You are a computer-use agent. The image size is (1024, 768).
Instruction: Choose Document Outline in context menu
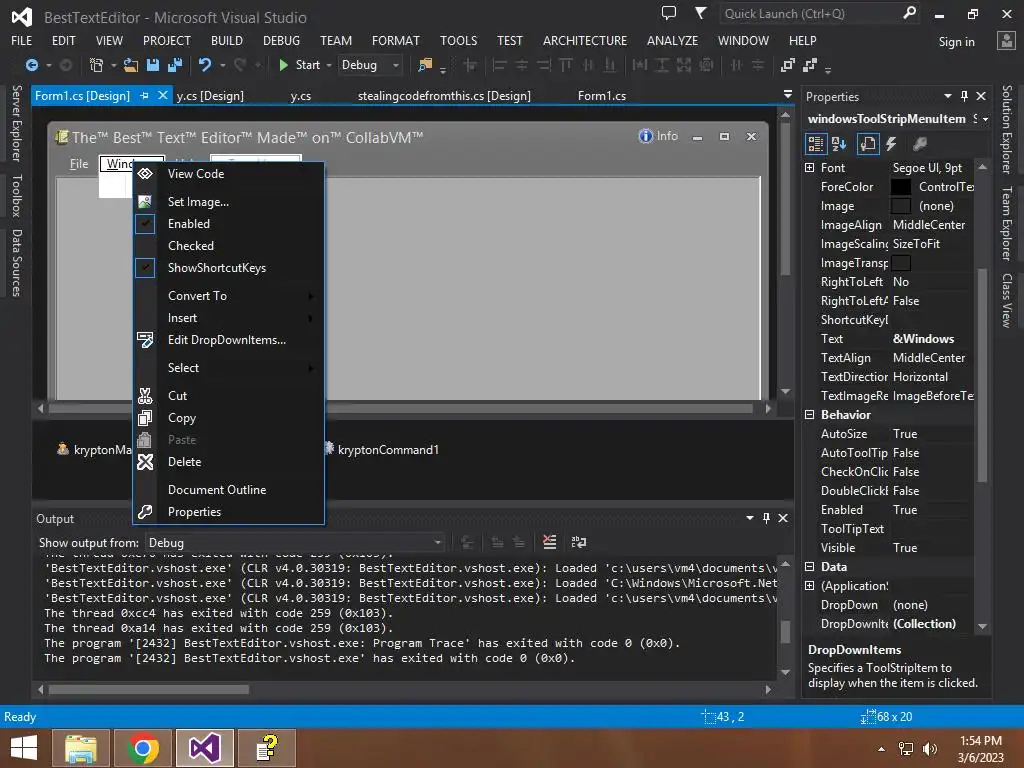coord(229,490)
